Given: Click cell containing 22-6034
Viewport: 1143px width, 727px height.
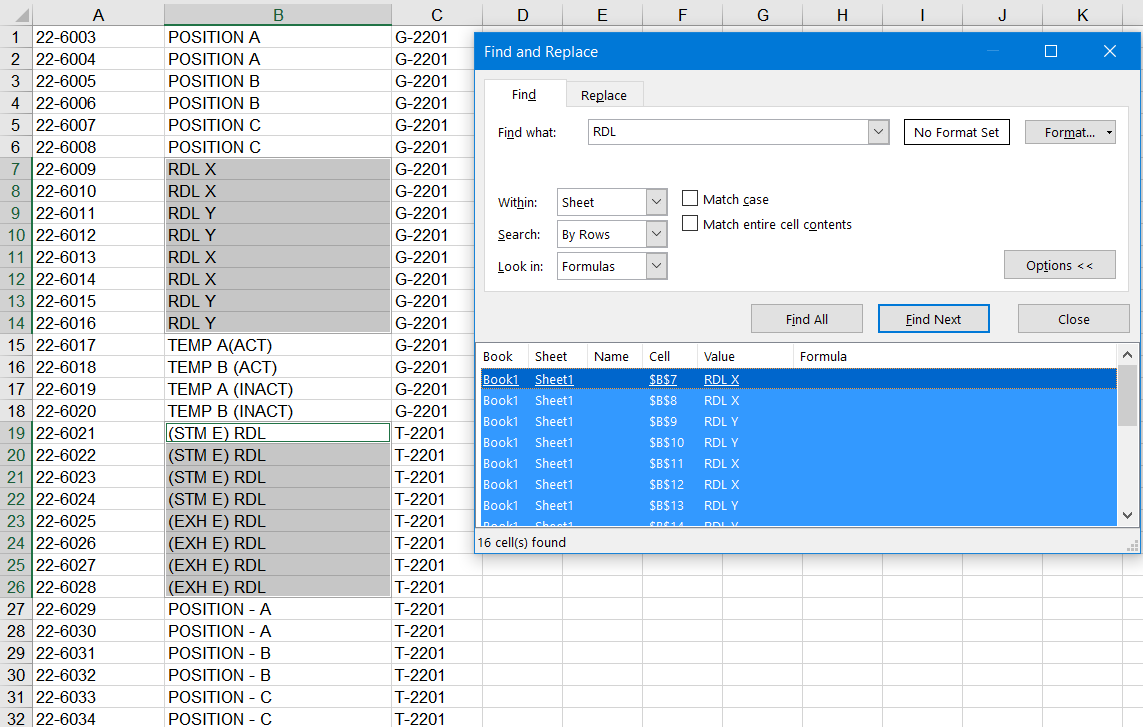Looking at the screenshot, I should 98,719.
